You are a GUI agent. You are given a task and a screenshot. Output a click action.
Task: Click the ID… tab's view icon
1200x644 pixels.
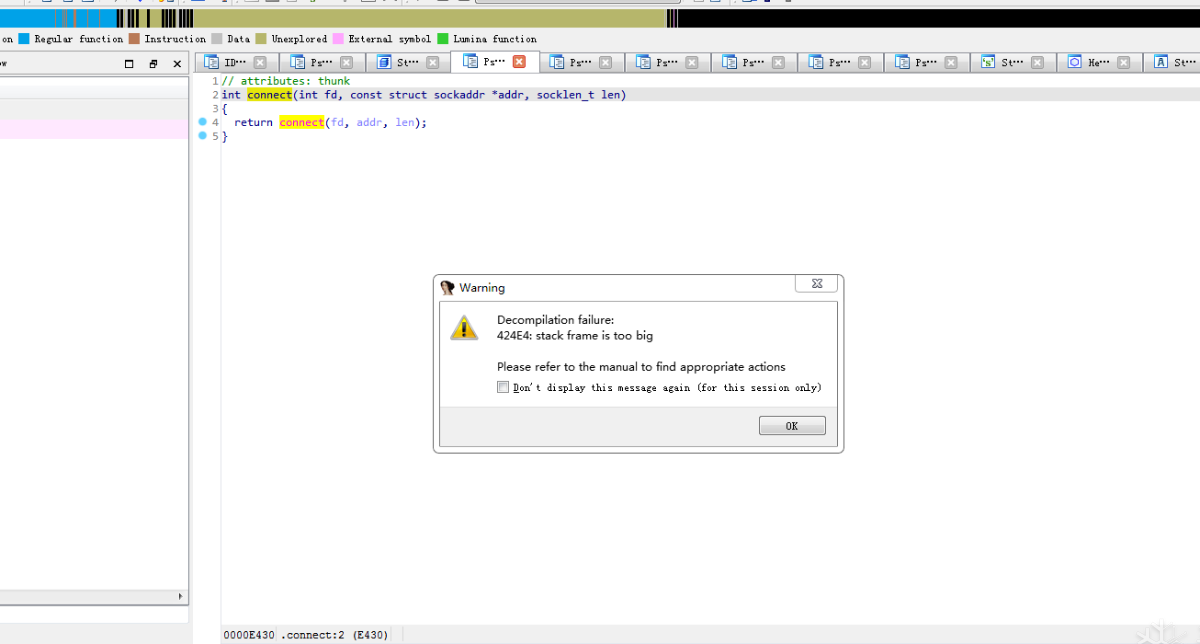(211, 62)
